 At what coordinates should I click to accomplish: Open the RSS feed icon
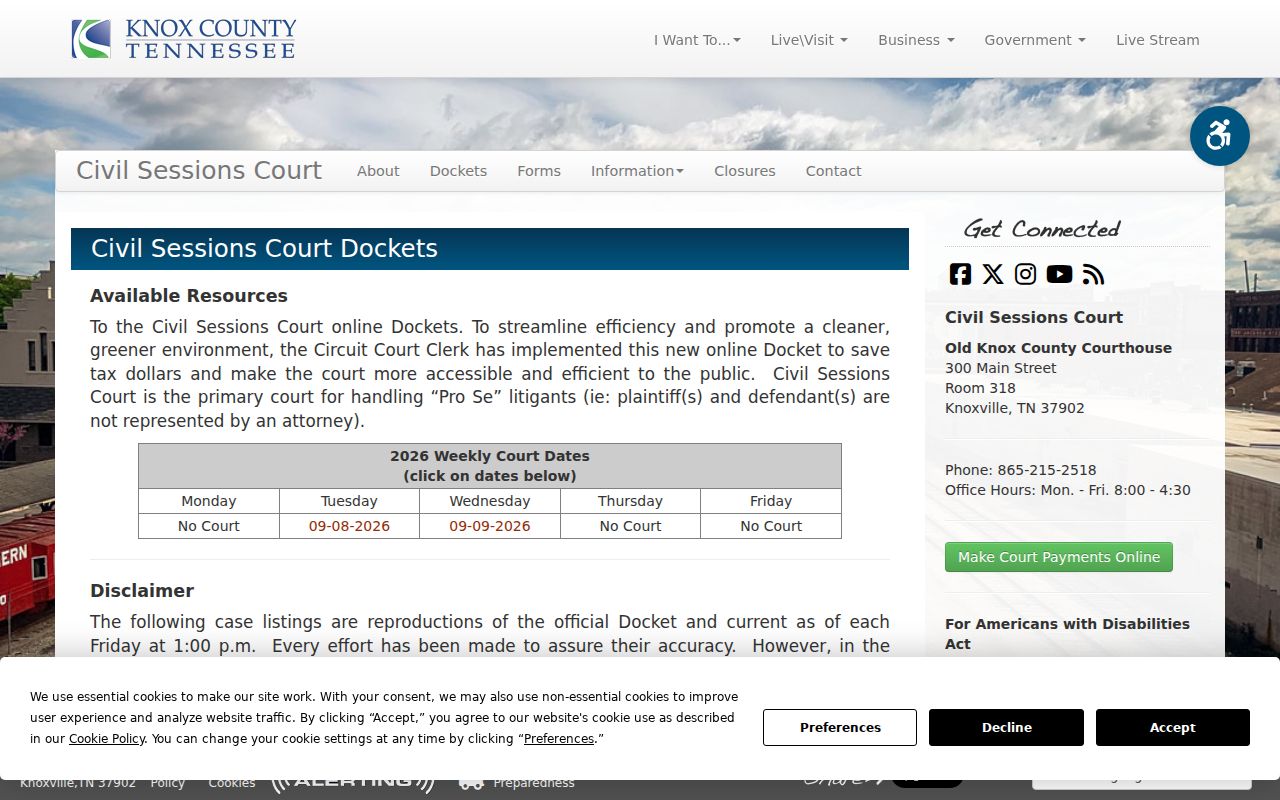pos(1093,274)
